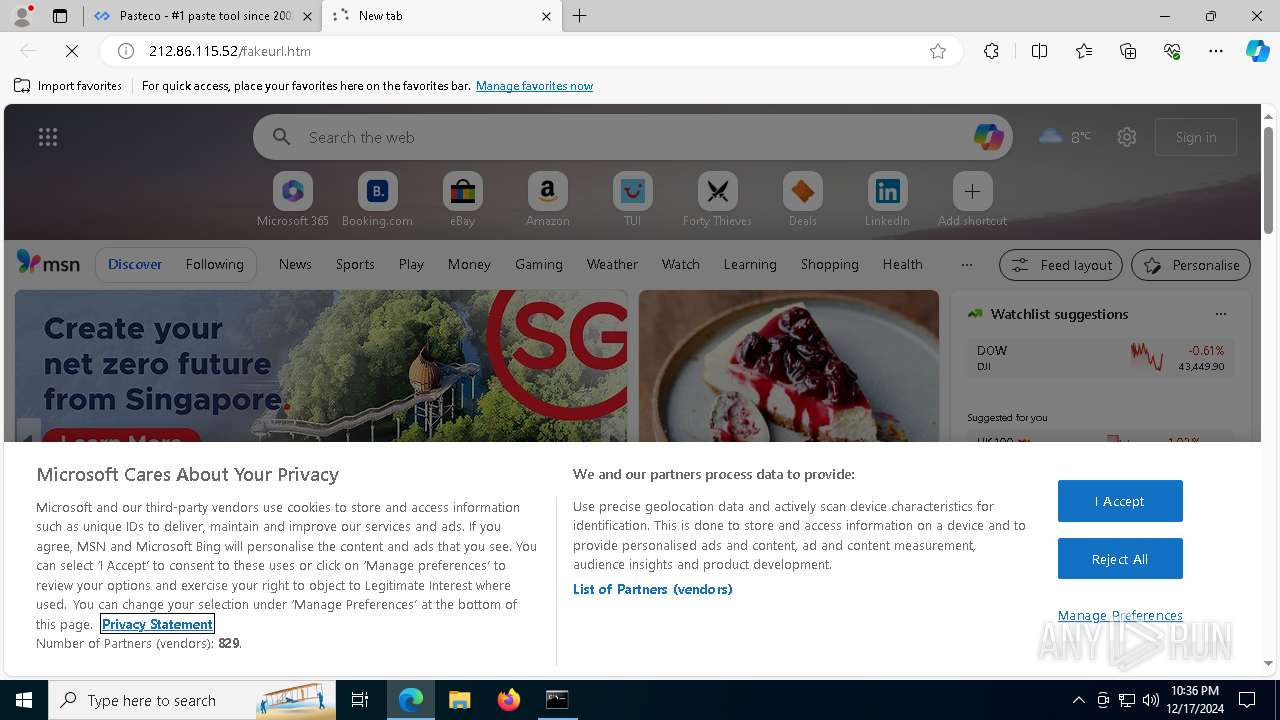This screenshot has width=1280, height=720.
Task: Toggle split screen view
Action: pos(1039,51)
